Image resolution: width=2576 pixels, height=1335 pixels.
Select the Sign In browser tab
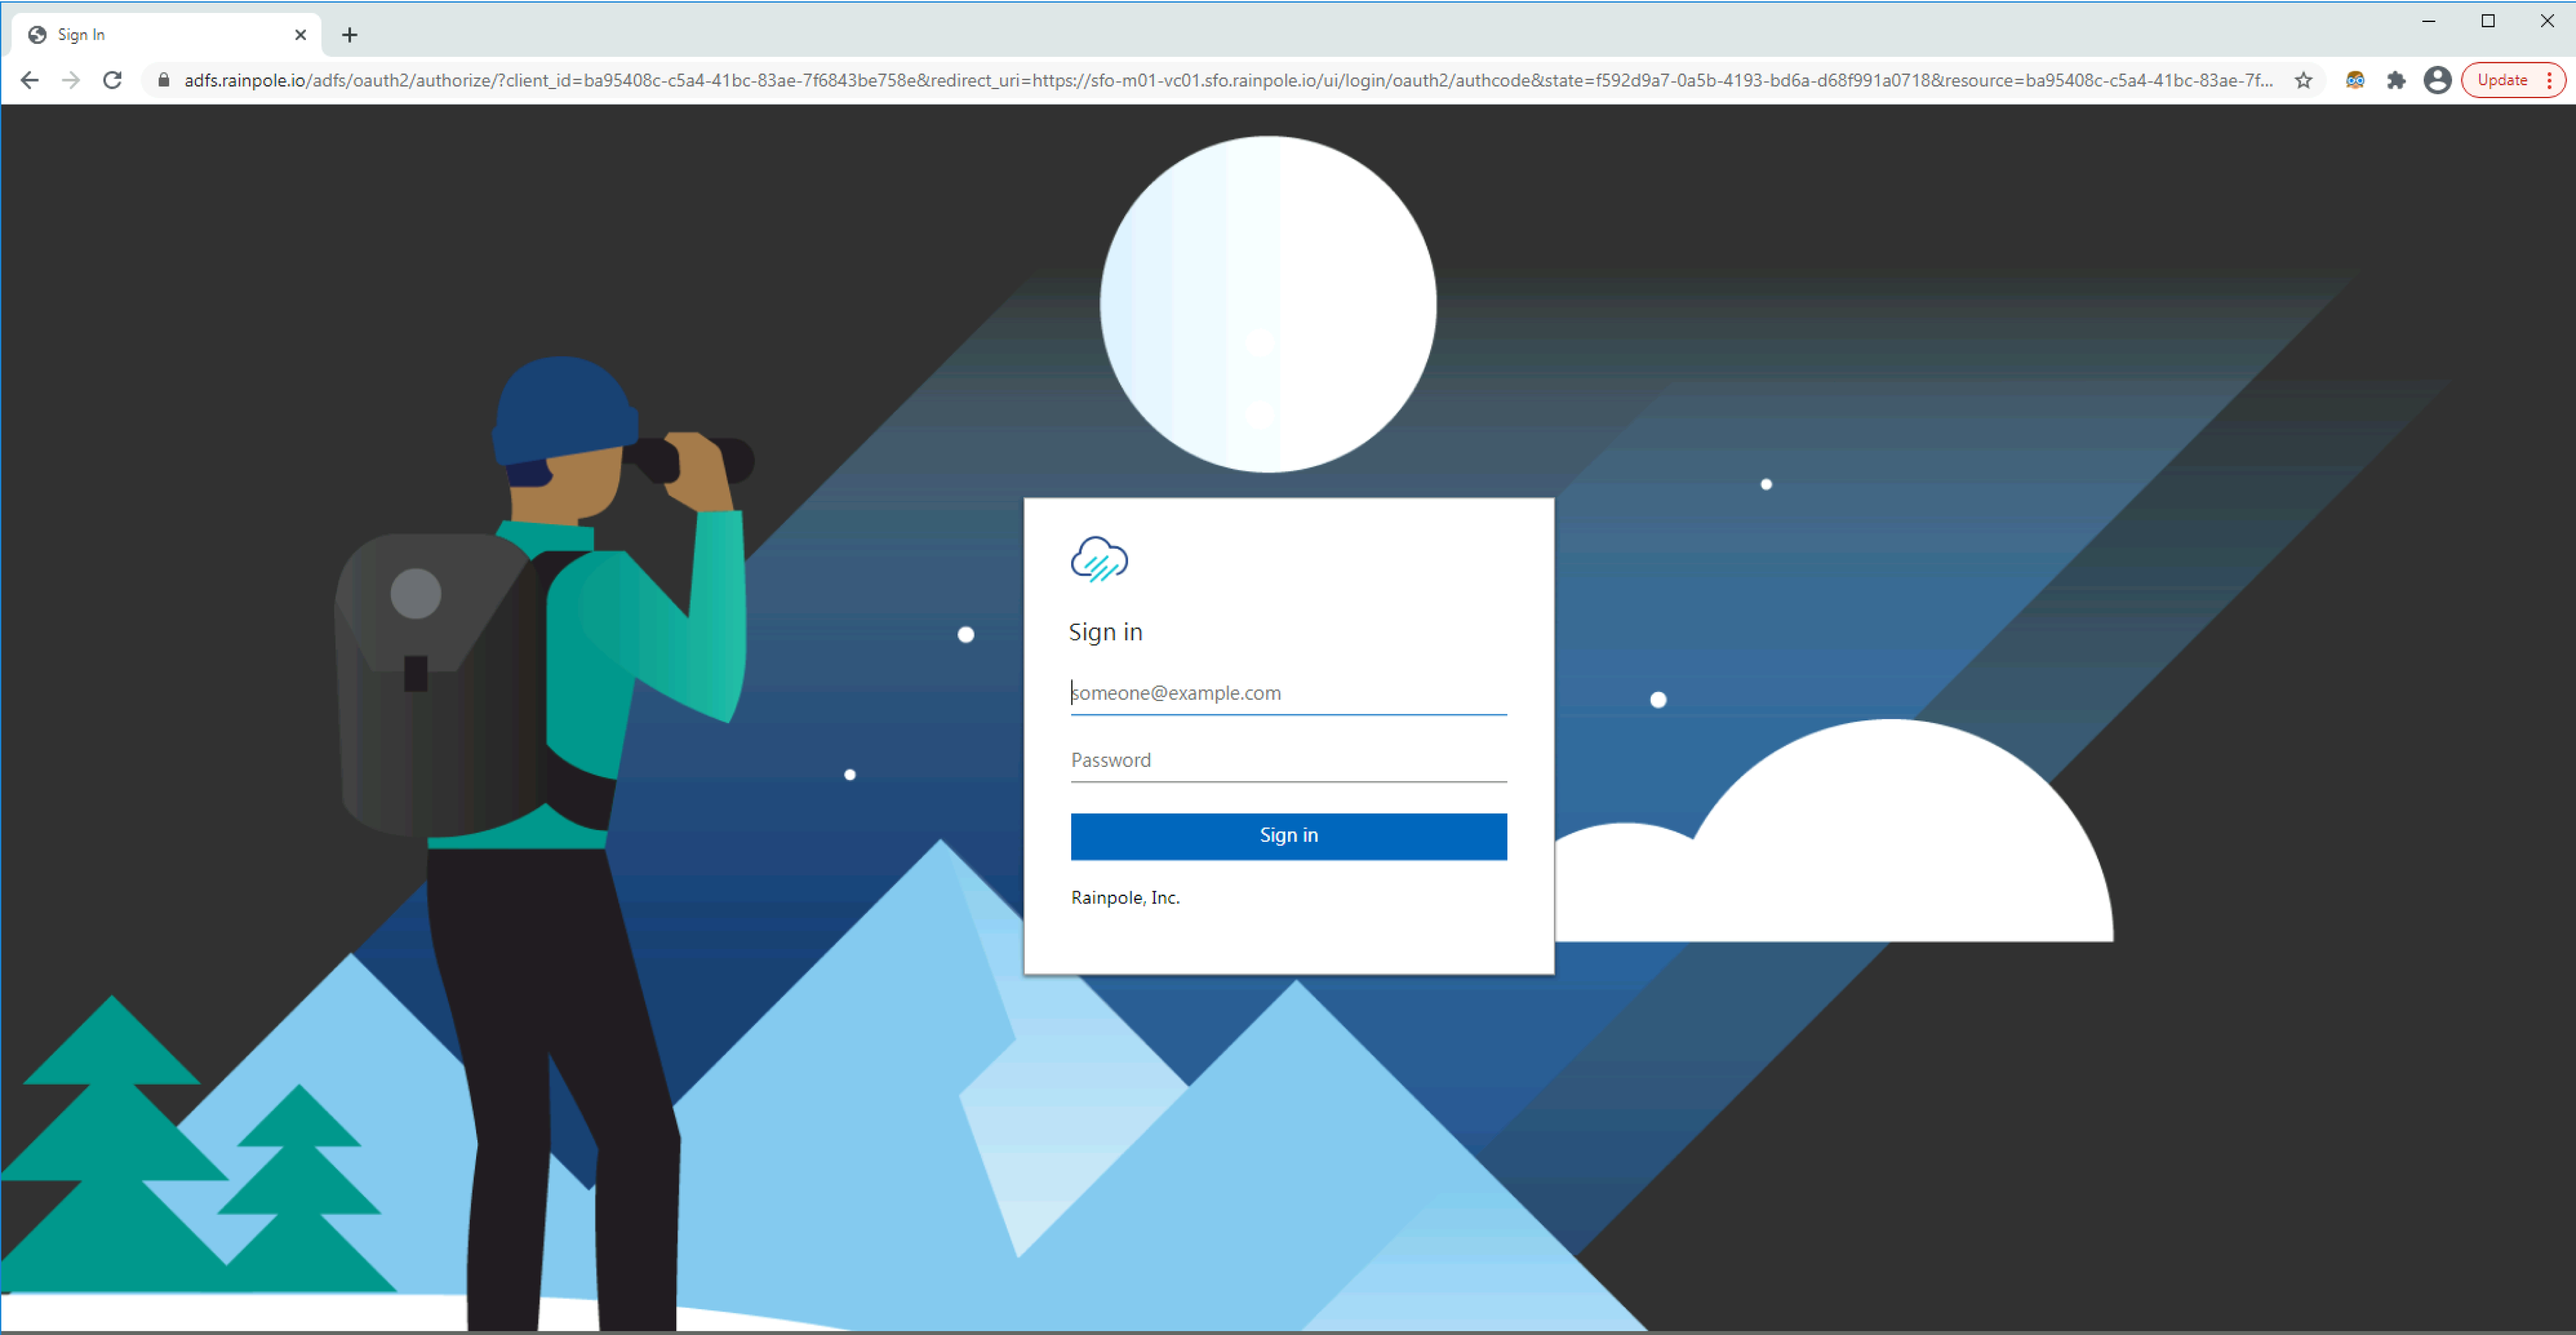(x=150, y=35)
